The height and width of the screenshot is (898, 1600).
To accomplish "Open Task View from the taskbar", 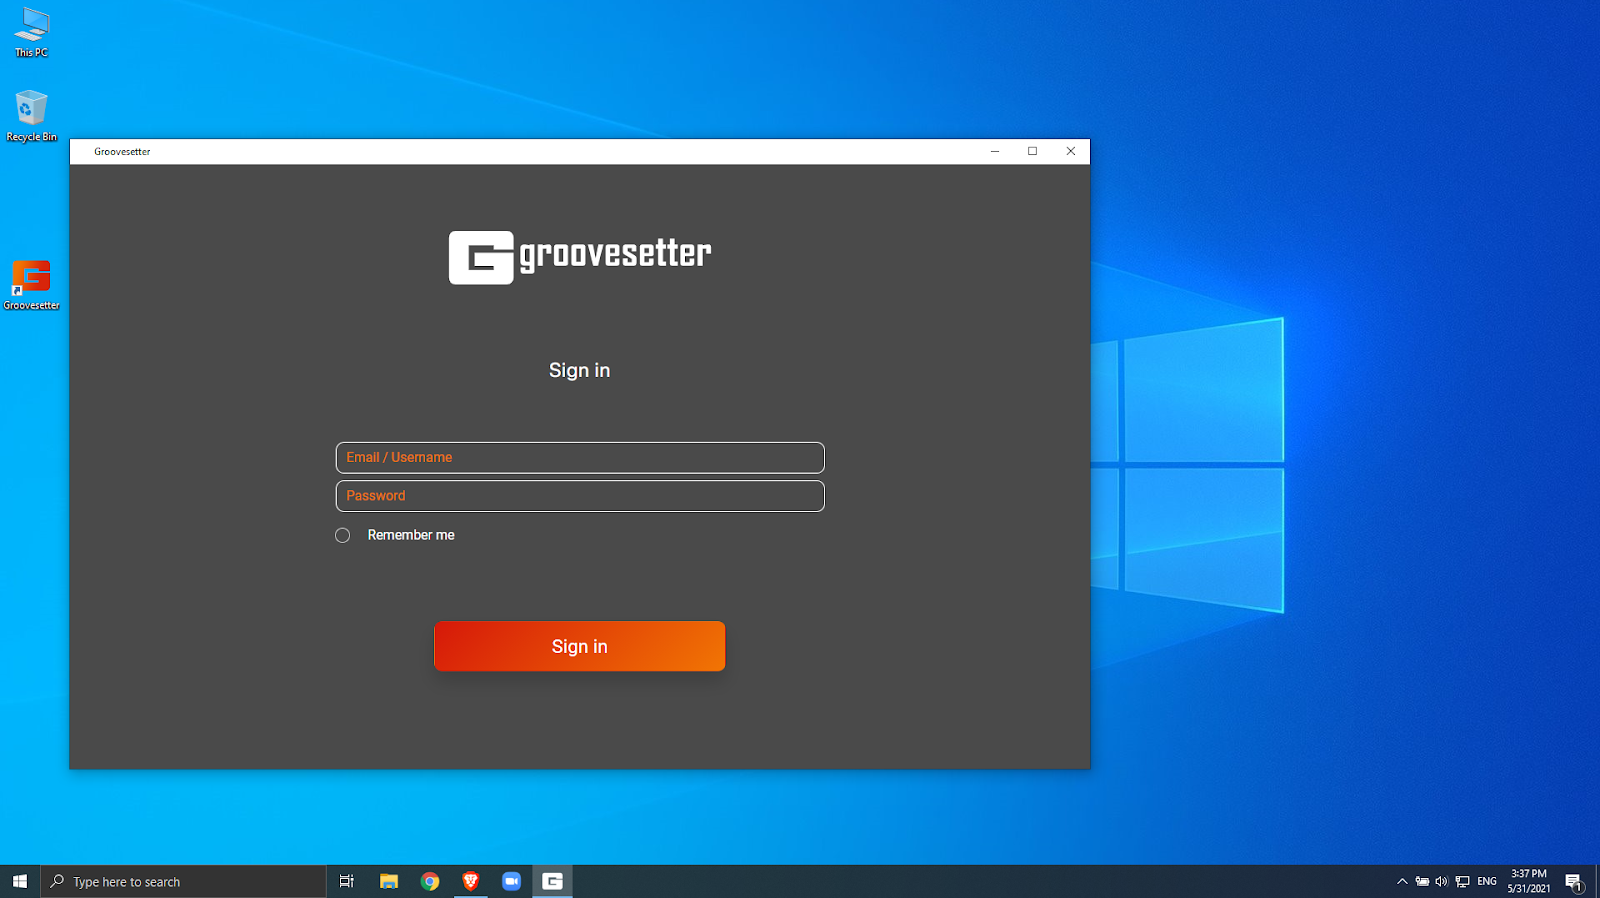I will click(347, 881).
